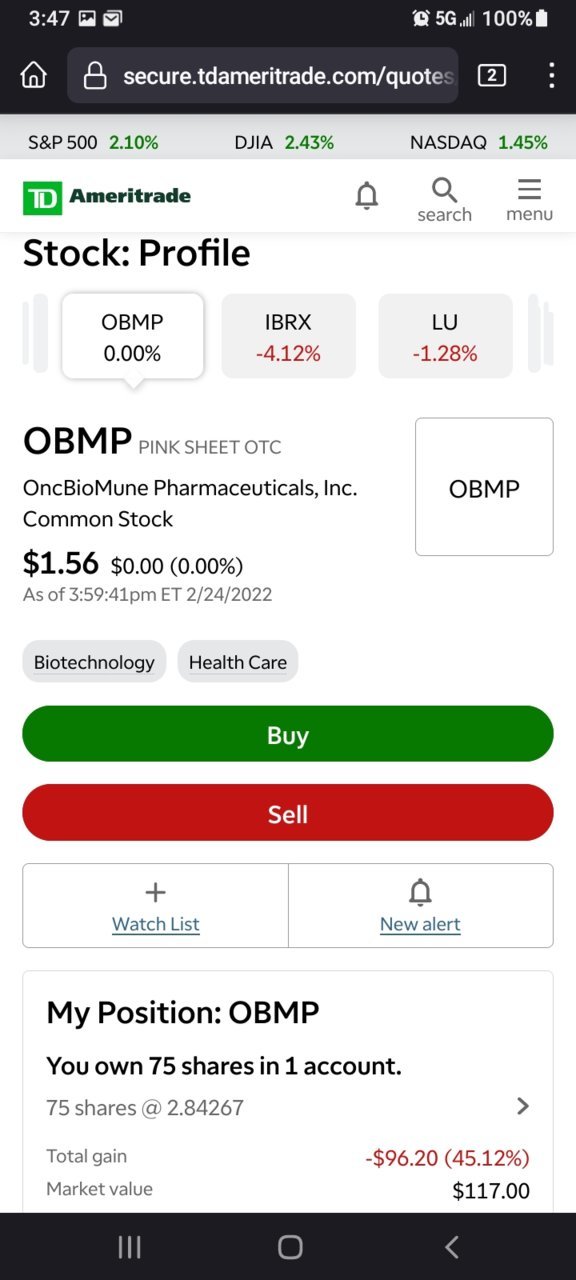The height and width of the screenshot is (1280, 576).
Task: Select the OBMP ticker tab
Action: click(x=132, y=336)
